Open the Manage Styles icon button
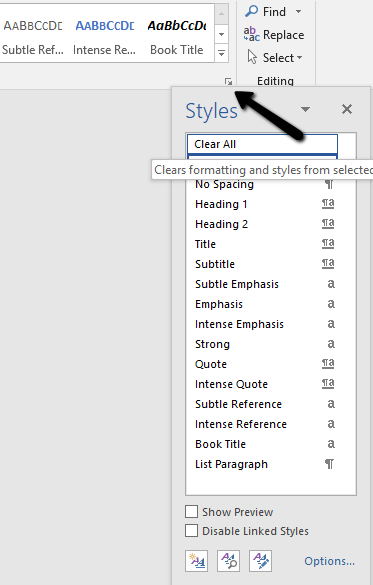 [260, 560]
